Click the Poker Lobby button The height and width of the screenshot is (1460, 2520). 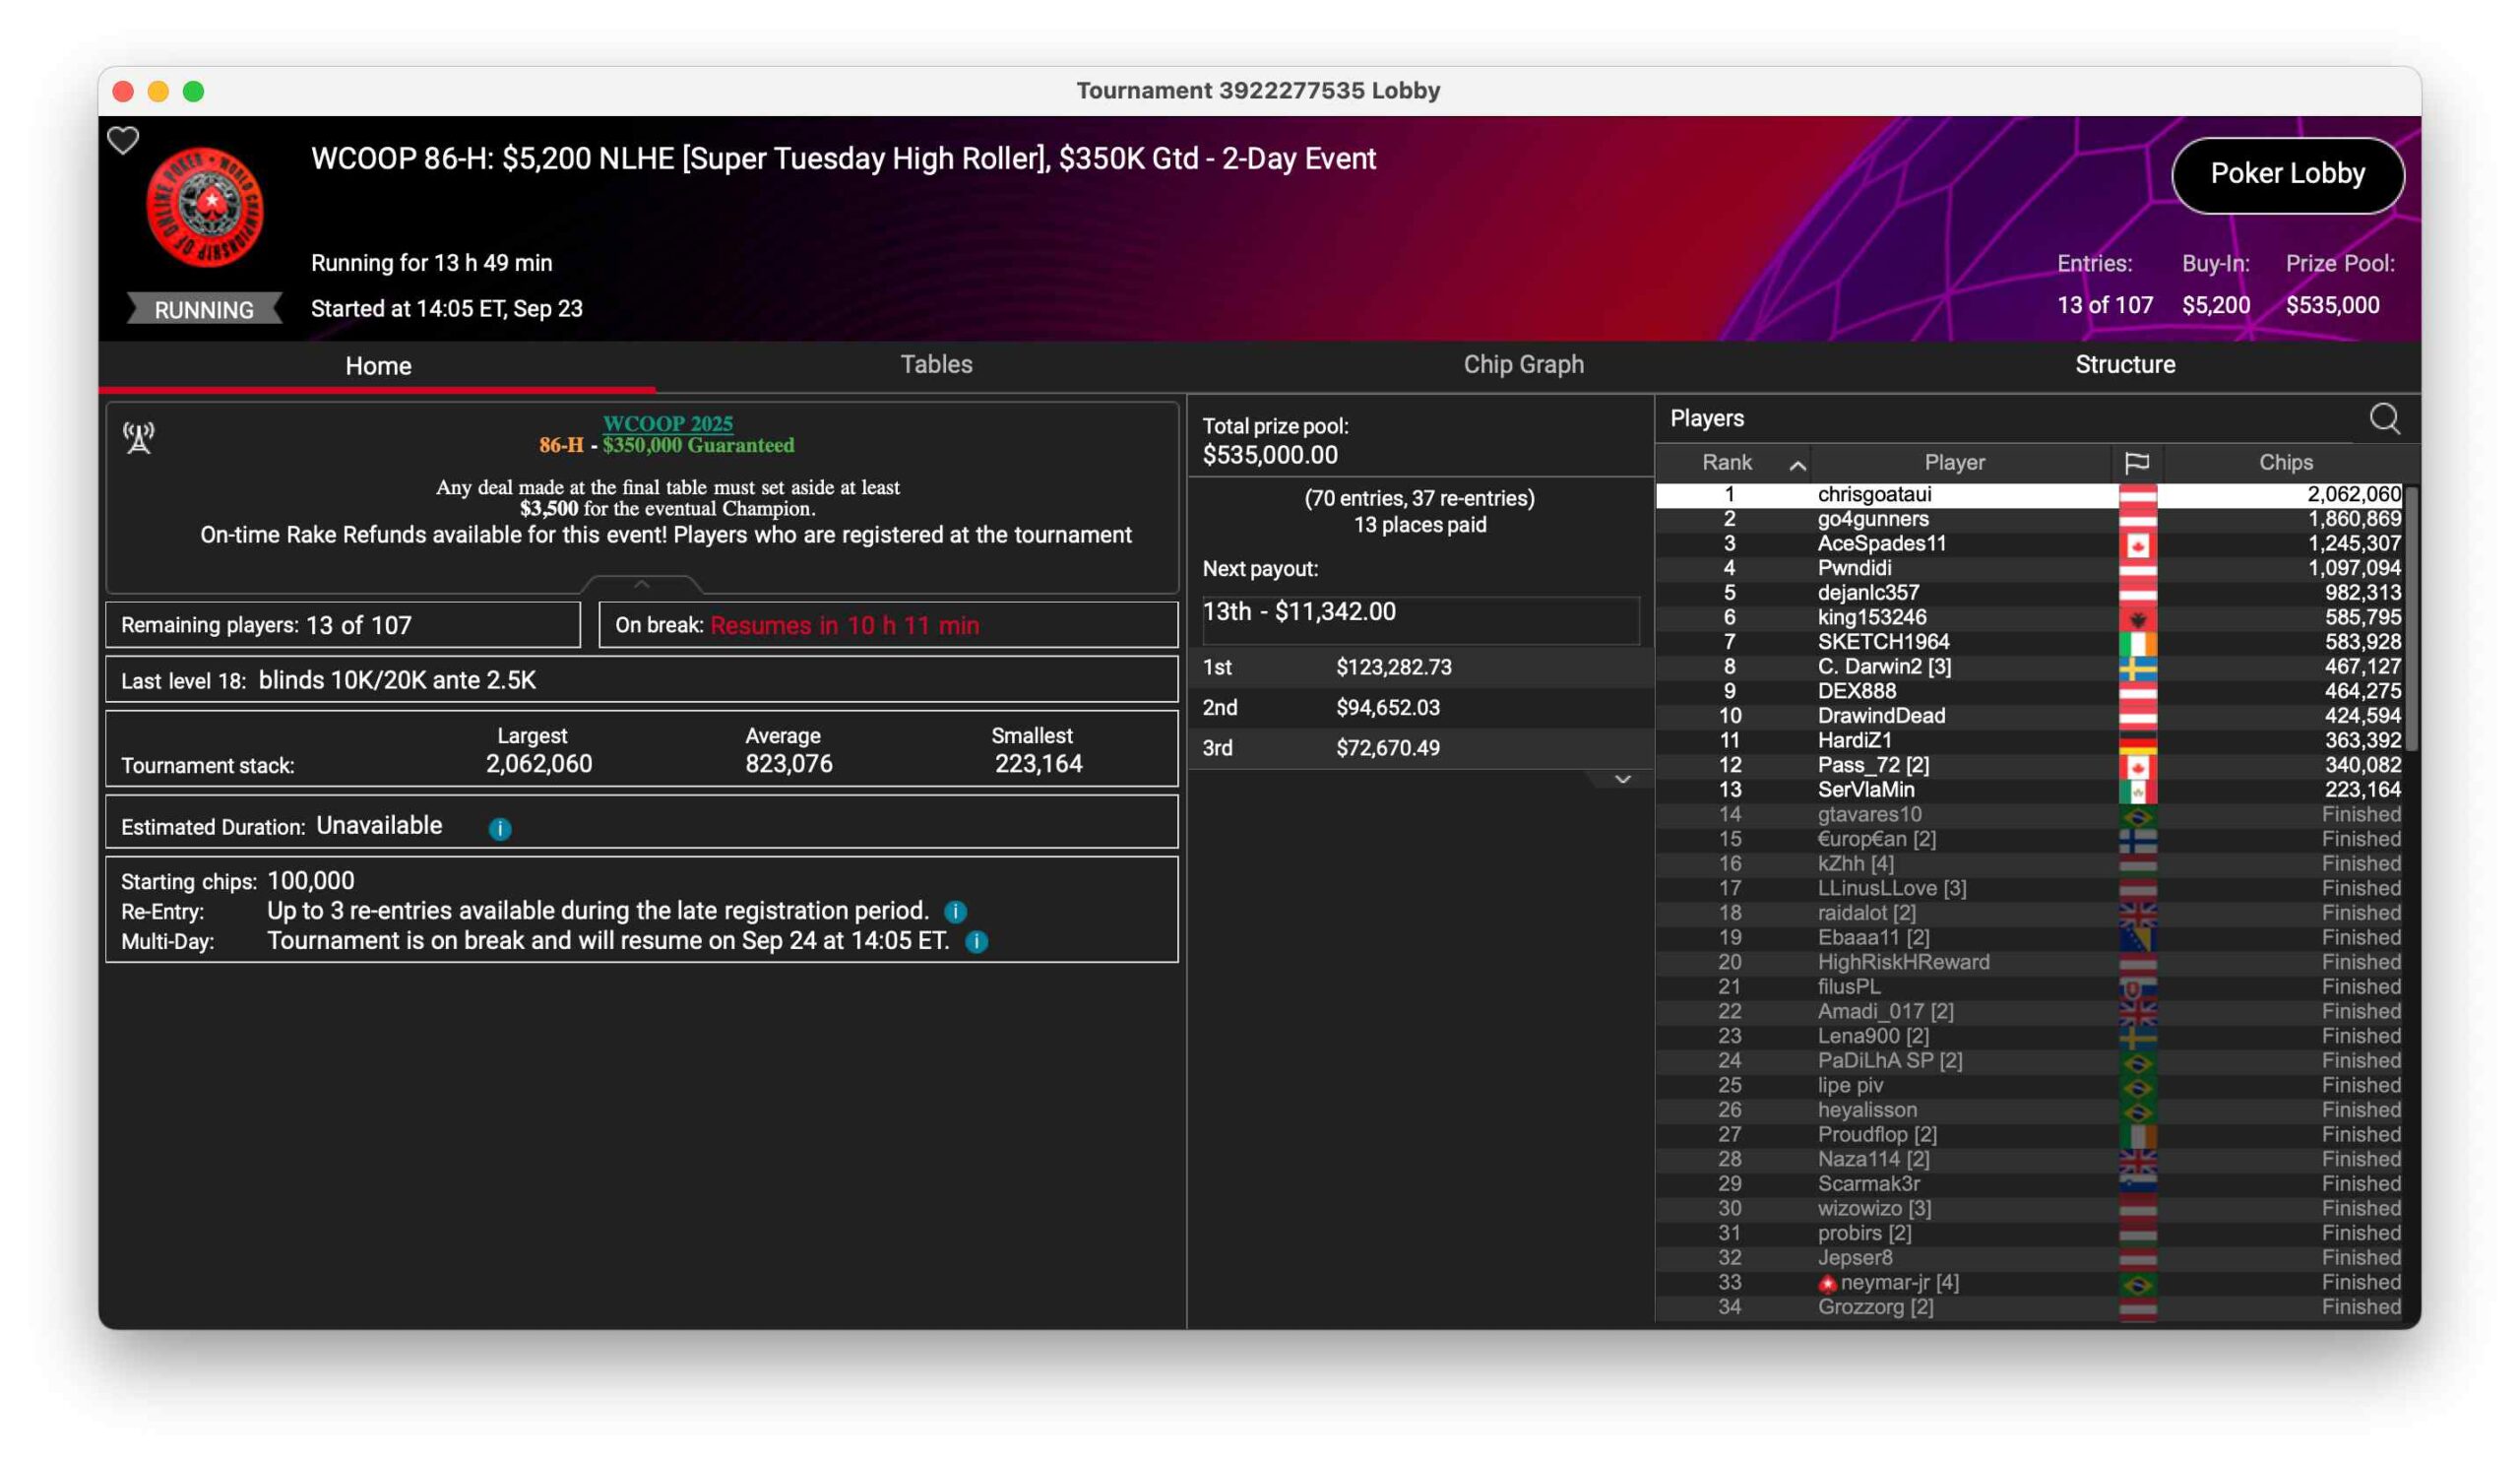[2287, 174]
